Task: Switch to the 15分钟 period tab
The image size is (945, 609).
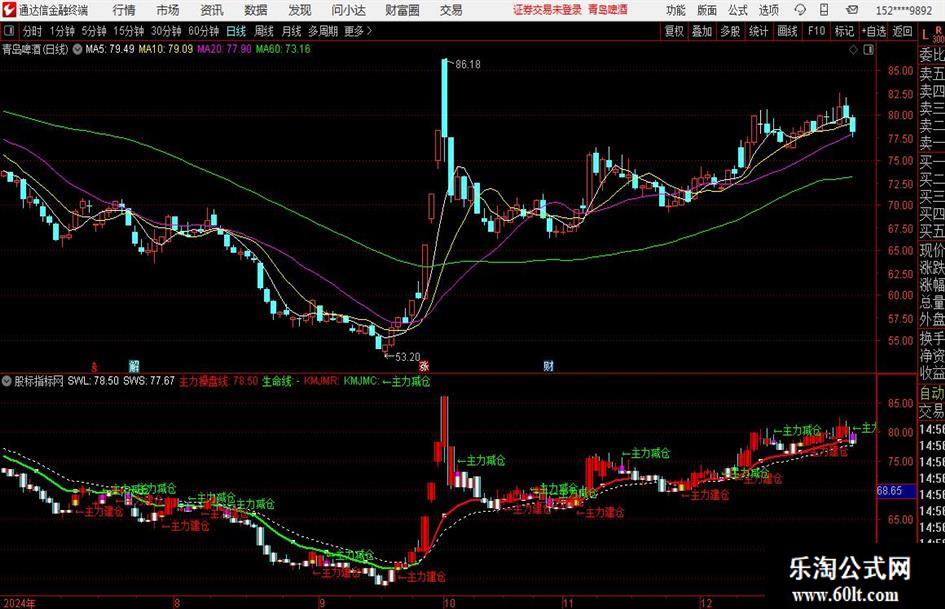Action: click(x=128, y=31)
